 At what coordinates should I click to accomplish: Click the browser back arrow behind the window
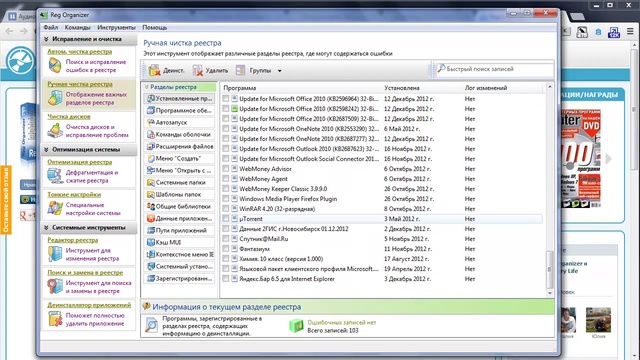pos(9,31)
